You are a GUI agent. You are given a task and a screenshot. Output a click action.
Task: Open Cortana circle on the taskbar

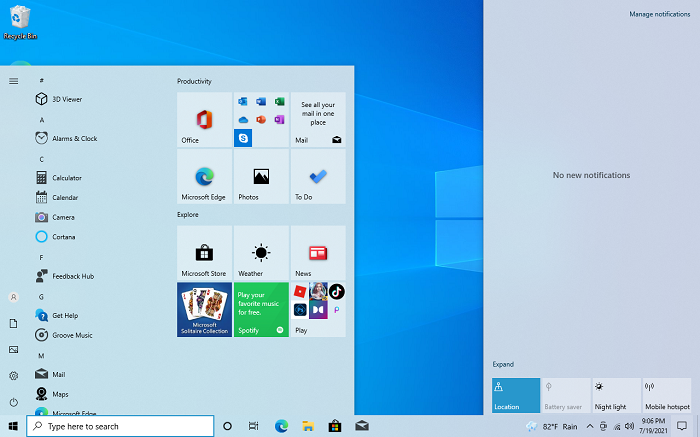pos(227,426)
